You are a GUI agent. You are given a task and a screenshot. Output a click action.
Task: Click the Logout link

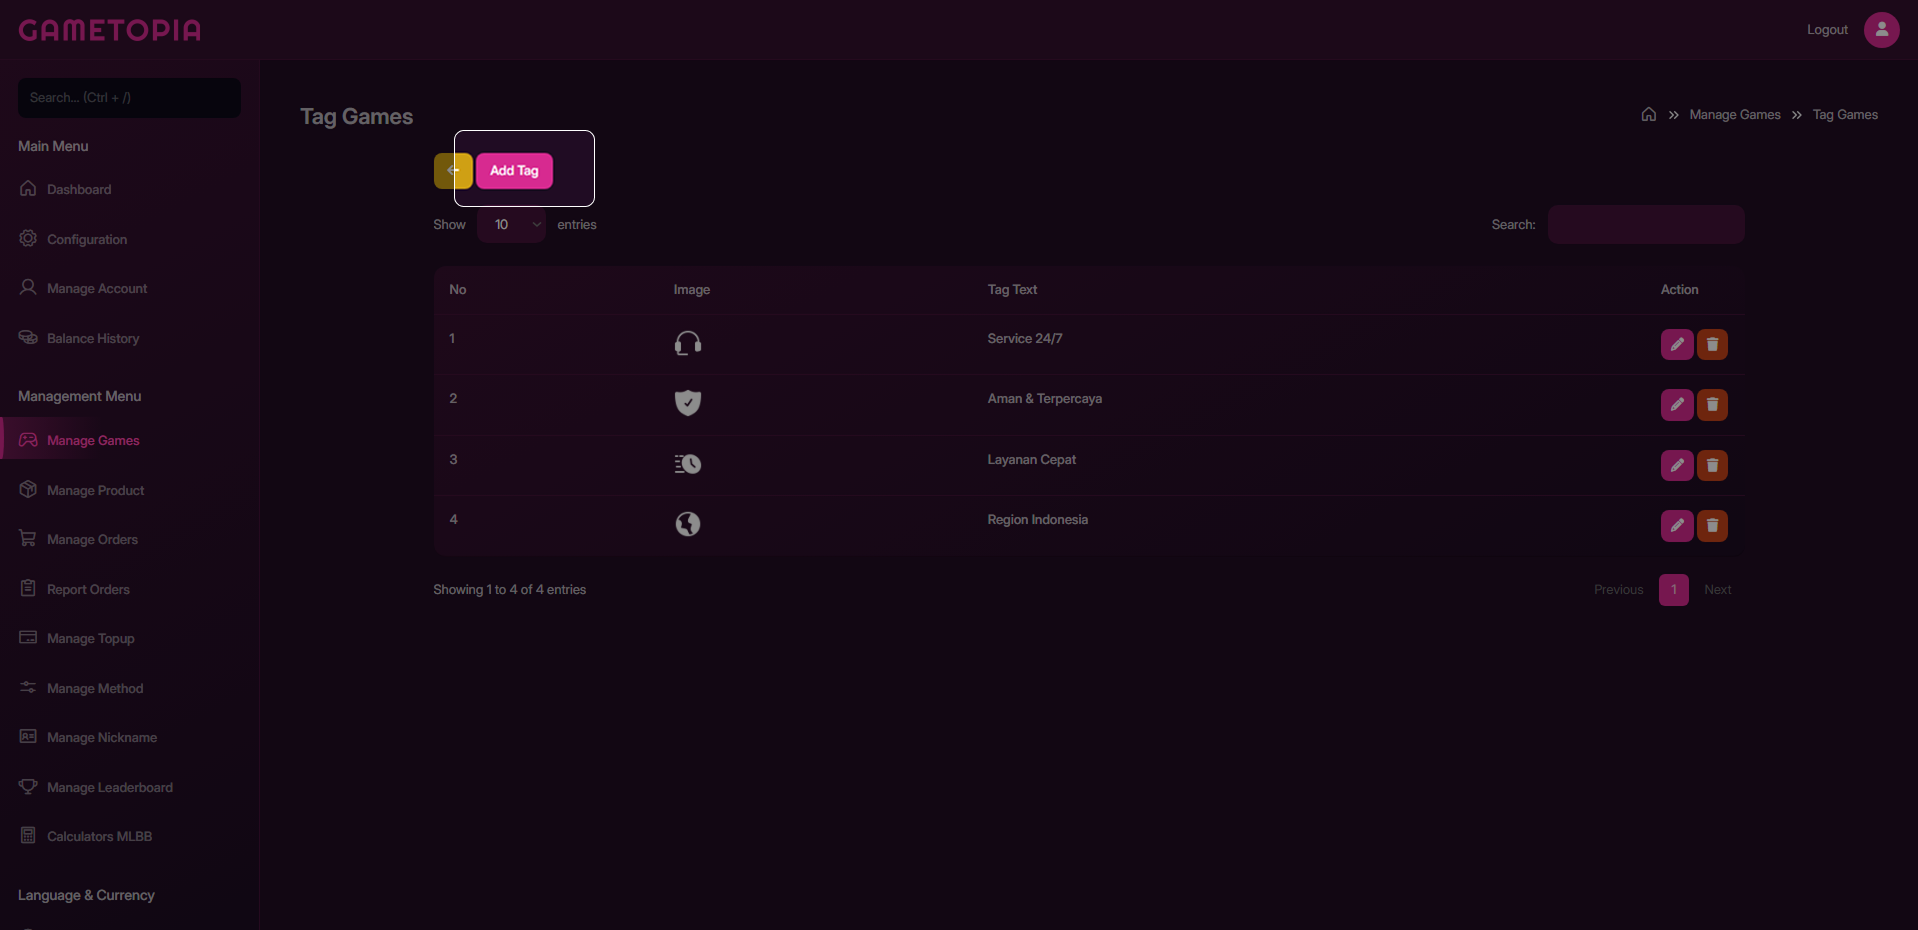click(1827, 30)
